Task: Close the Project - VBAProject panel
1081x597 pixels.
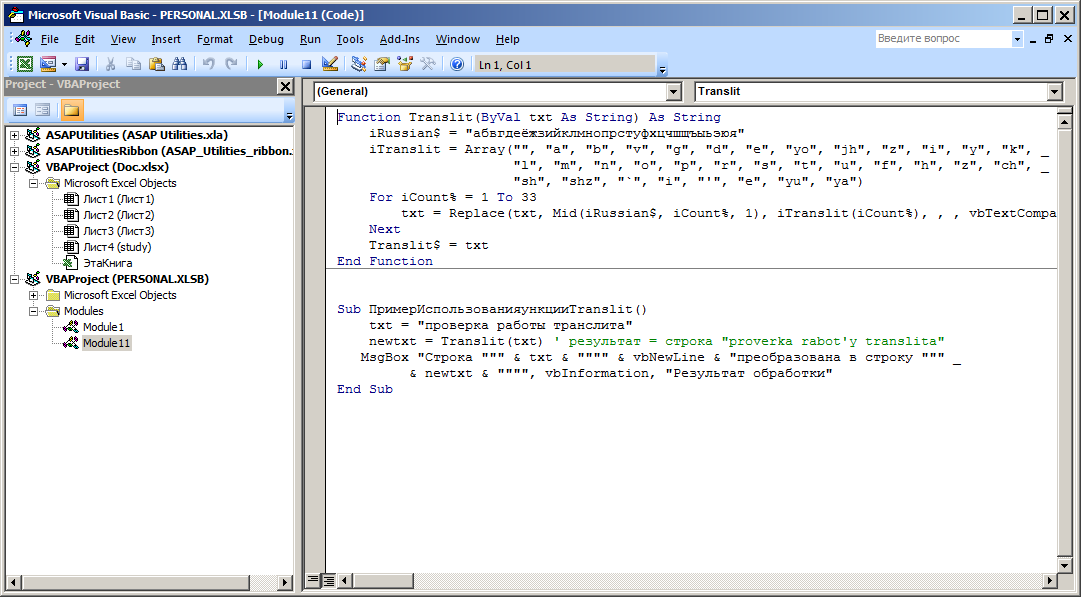Action: (285, 85)
